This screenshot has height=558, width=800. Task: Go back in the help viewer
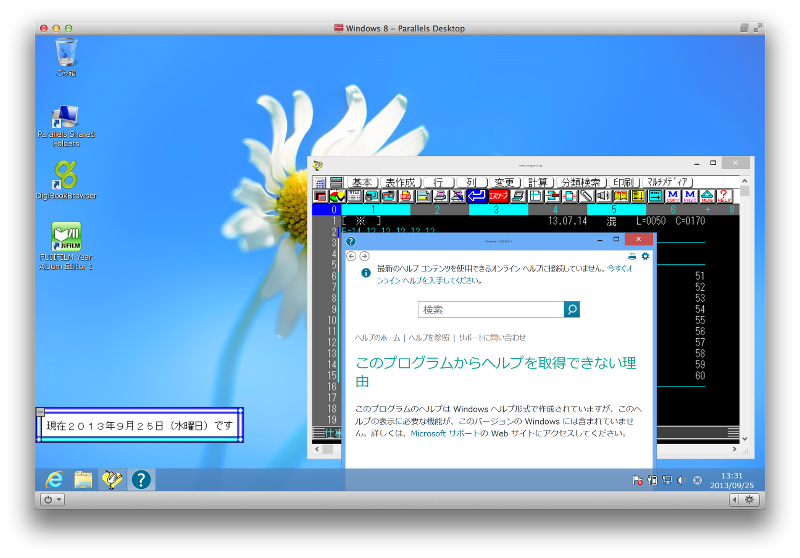click(351, 256)
